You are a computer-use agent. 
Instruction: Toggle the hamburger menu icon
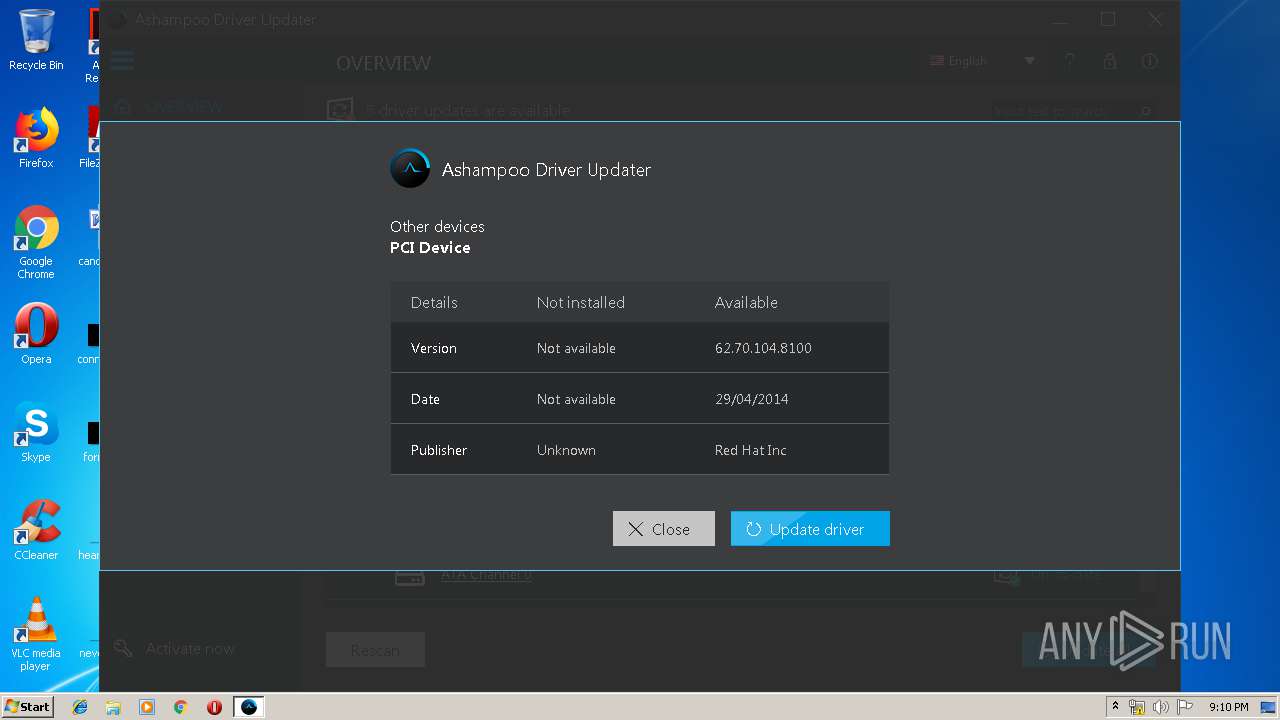pos(123,61)
